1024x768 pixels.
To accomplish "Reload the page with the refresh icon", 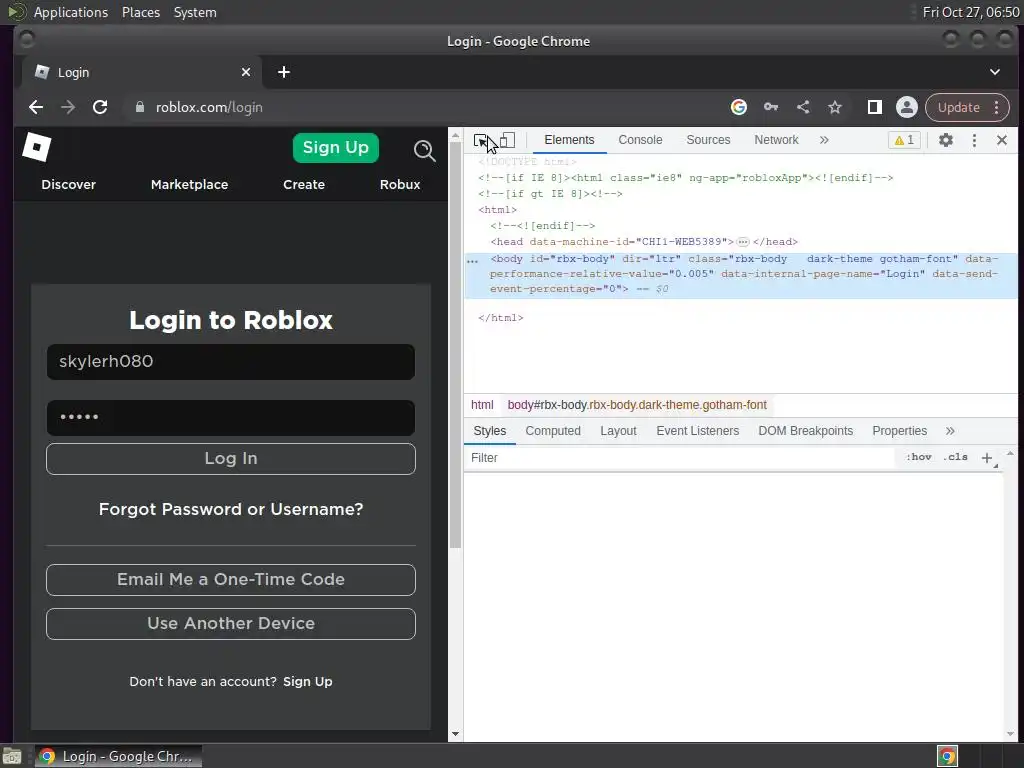I will pos(100,107).
